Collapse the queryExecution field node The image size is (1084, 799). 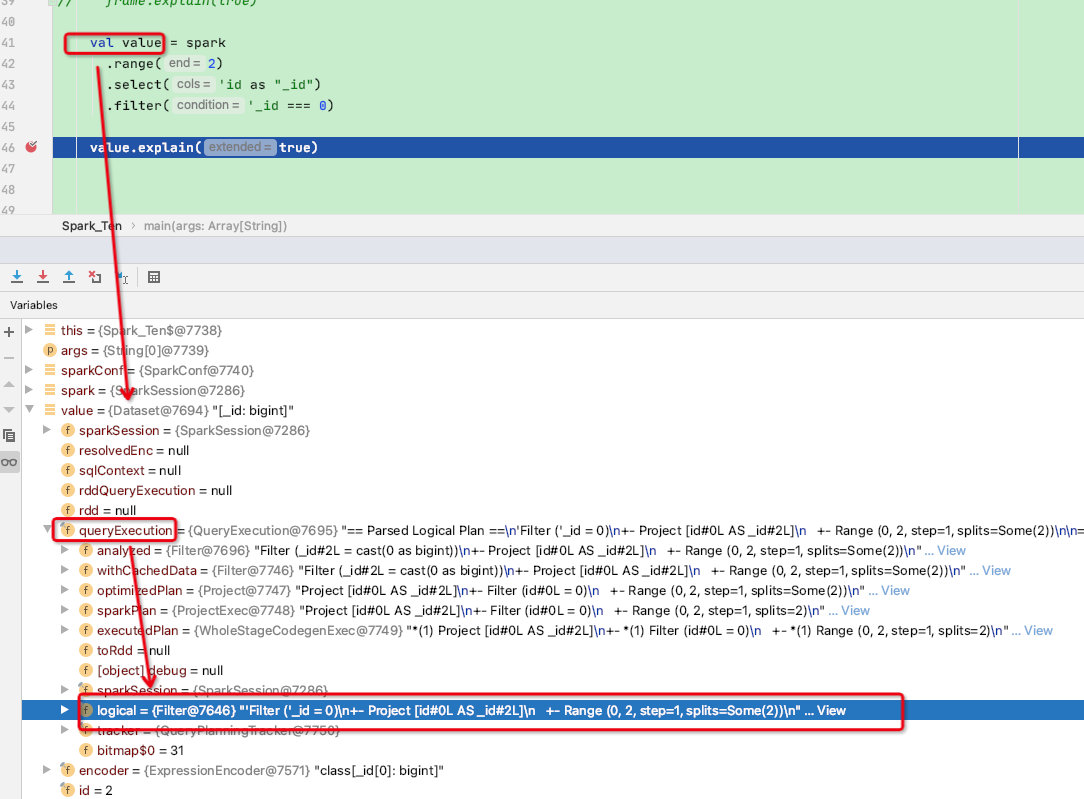48,529
